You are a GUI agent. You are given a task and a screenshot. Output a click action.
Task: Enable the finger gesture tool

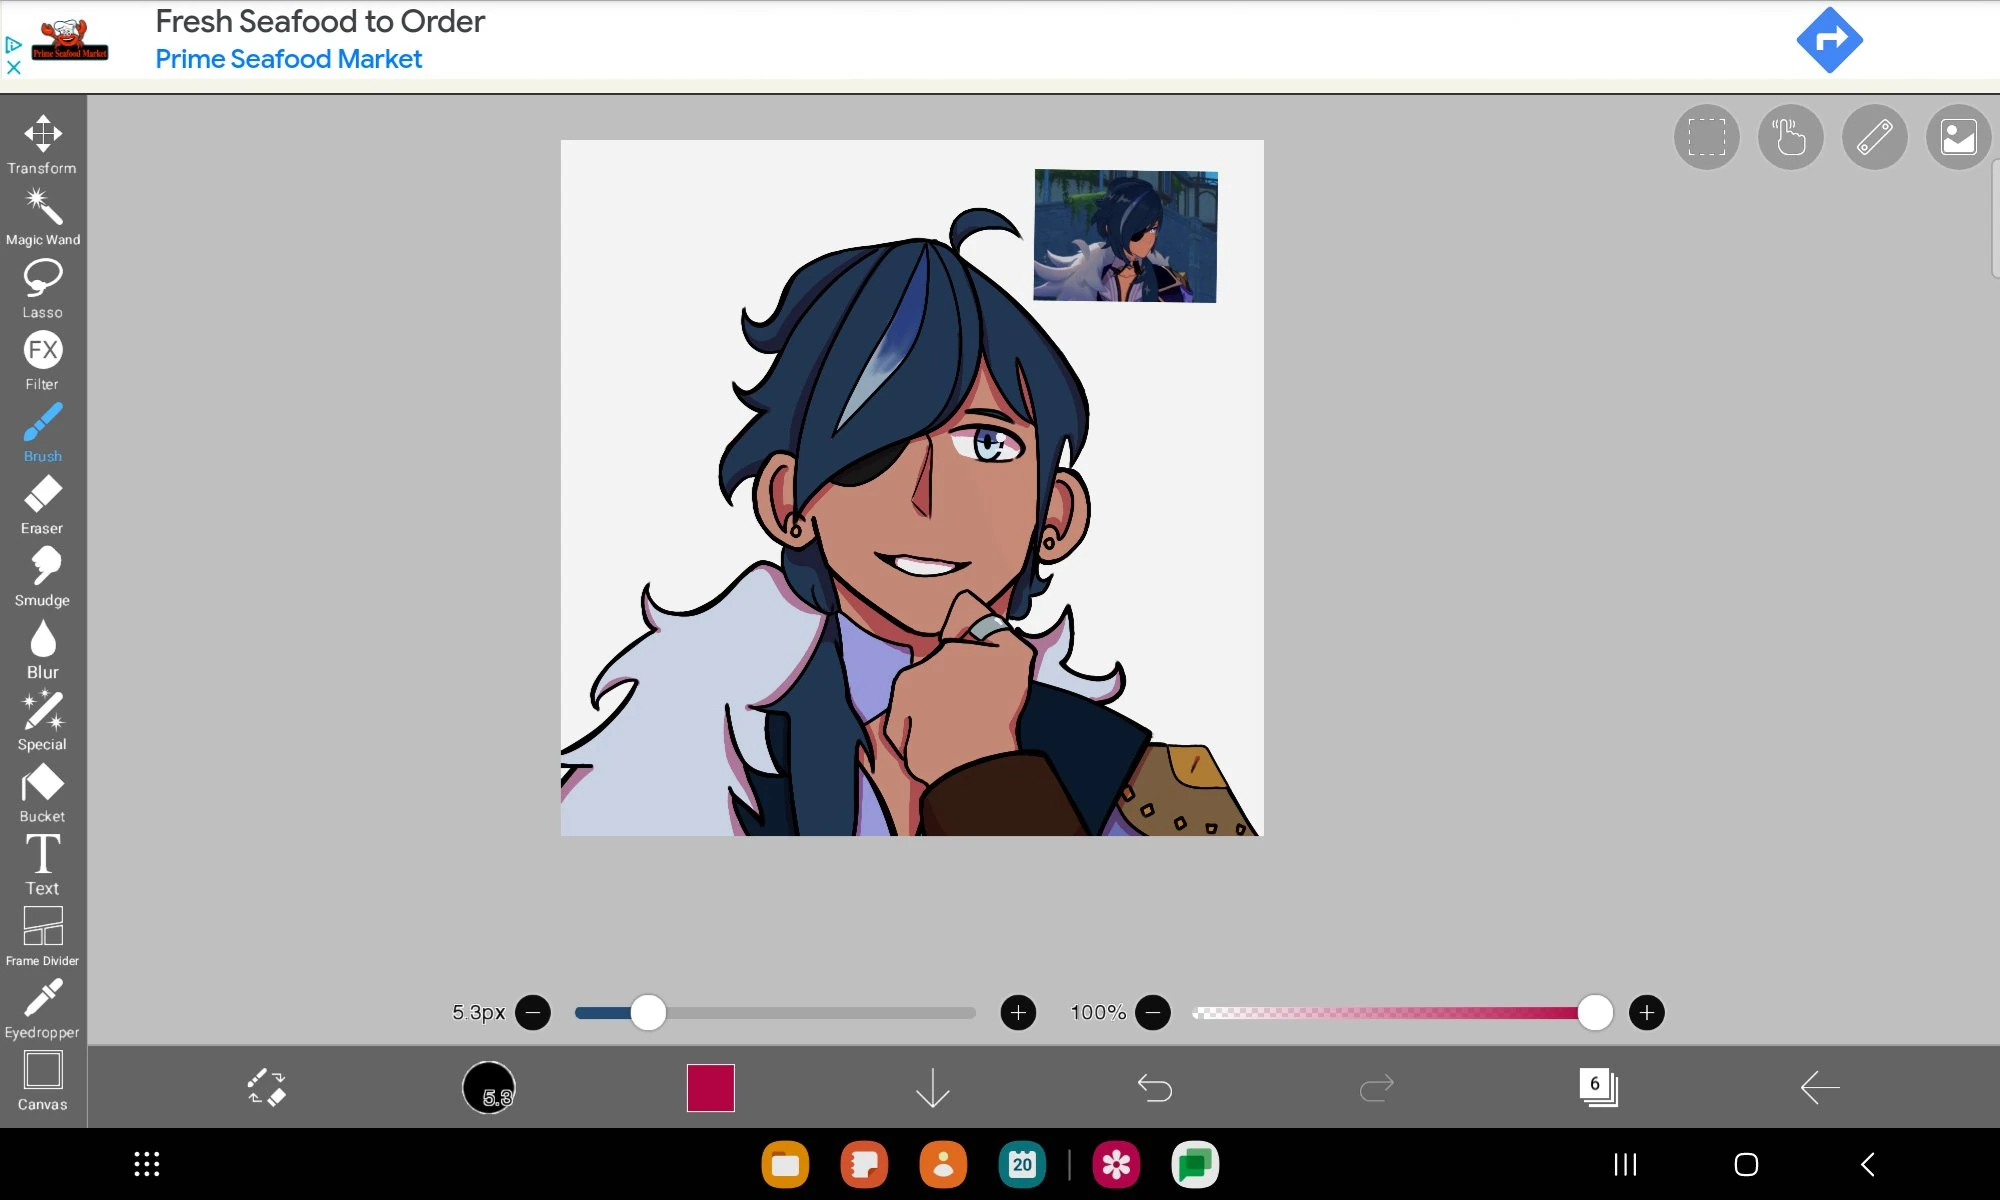click(1790, 137)
